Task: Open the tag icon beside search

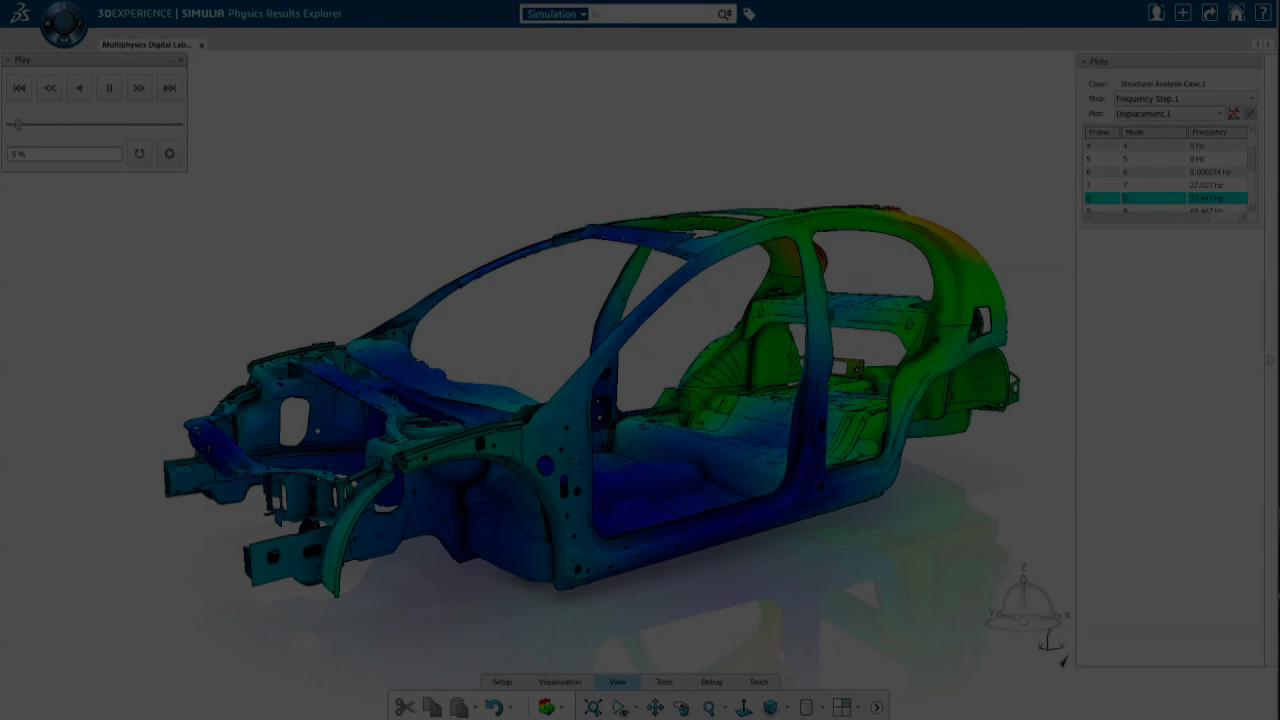Action: coord(749,14)
